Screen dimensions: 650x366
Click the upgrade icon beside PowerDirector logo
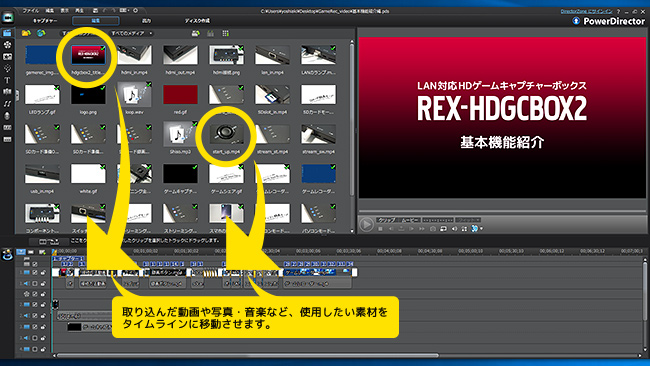pyautogui.click(x=576, y=21)
